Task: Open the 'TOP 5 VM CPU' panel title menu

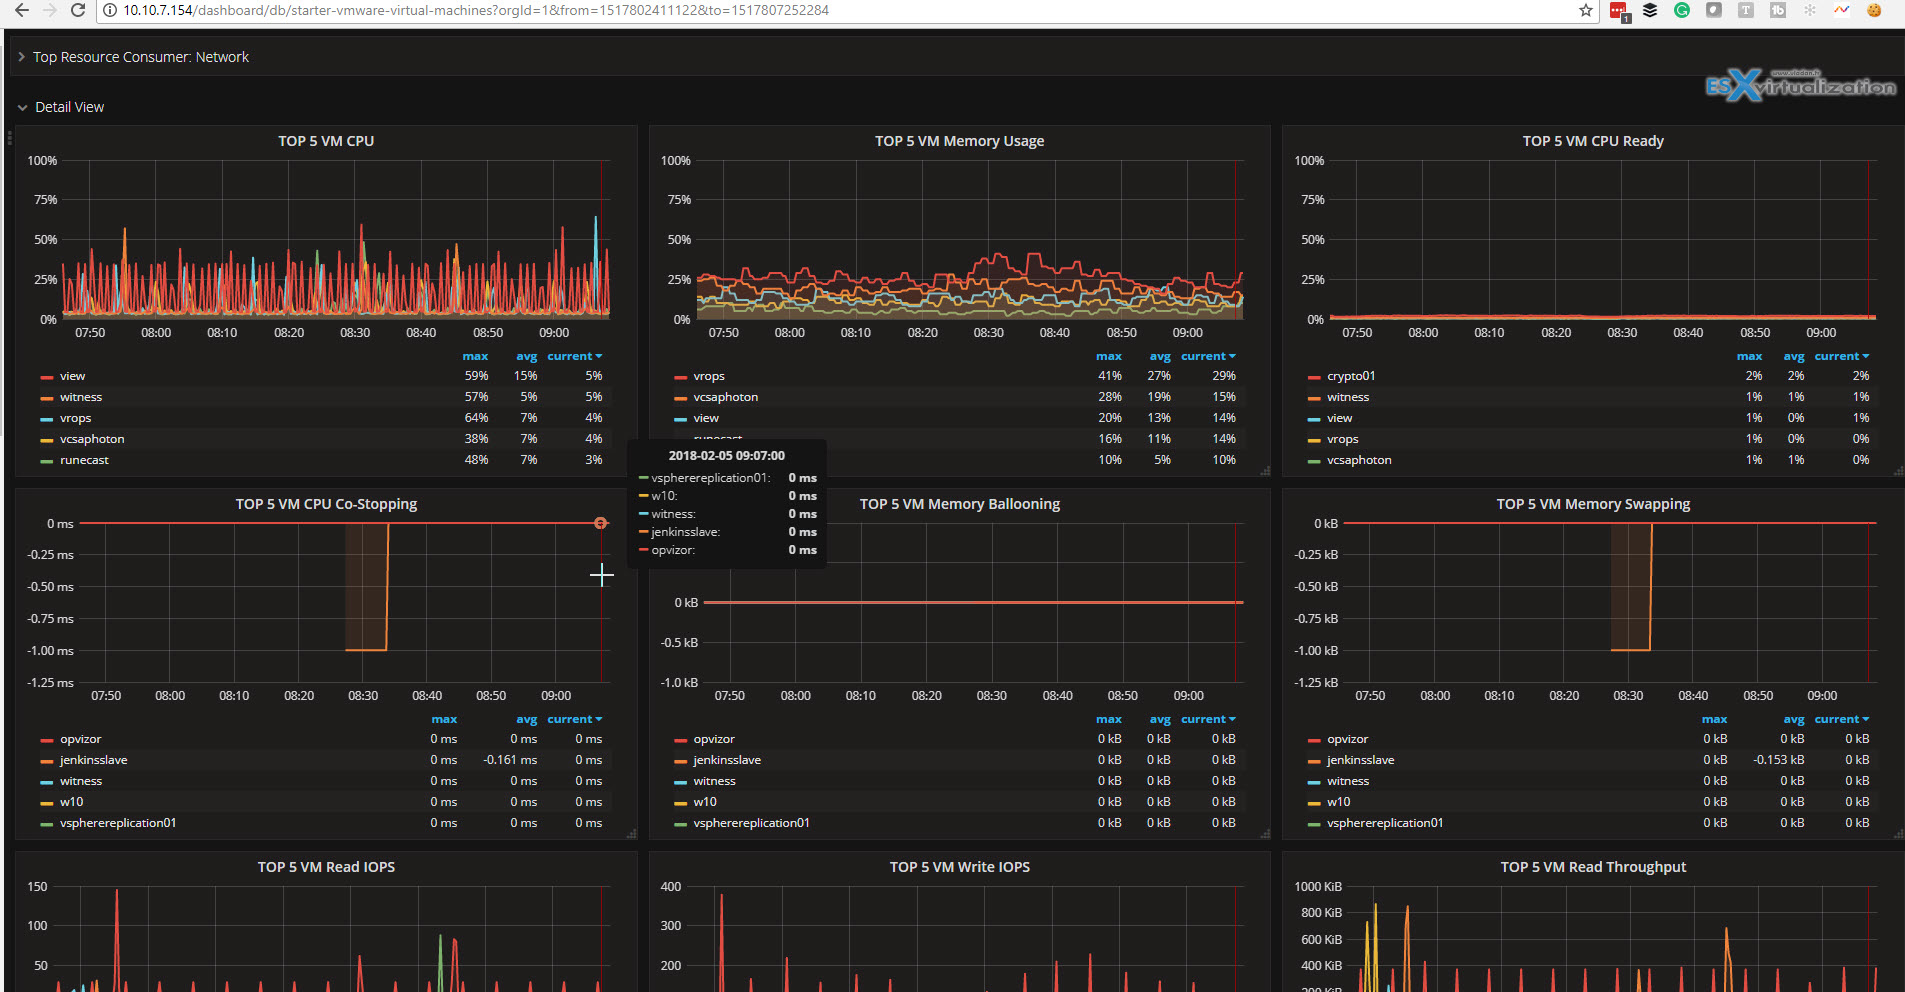Action: click(x=326, y=141)
